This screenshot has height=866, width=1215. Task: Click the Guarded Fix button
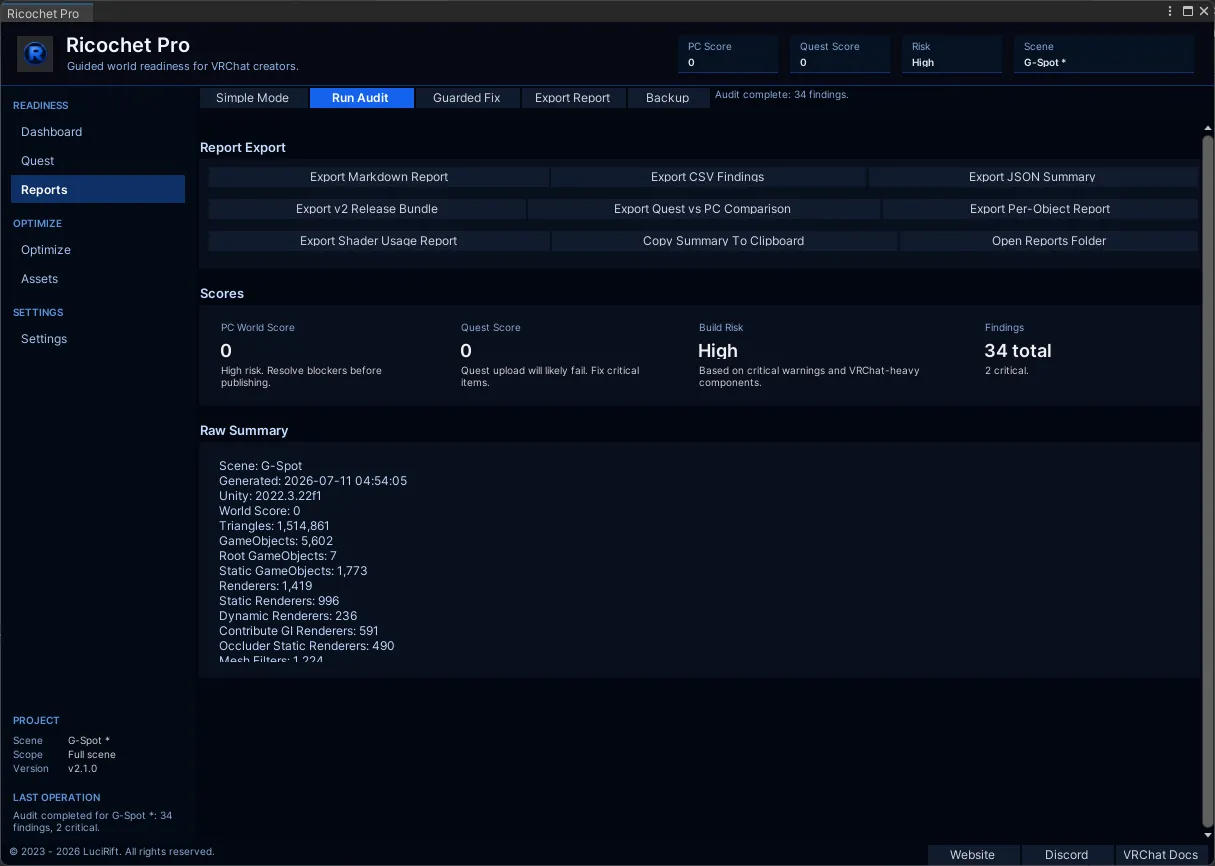point(467,98)
